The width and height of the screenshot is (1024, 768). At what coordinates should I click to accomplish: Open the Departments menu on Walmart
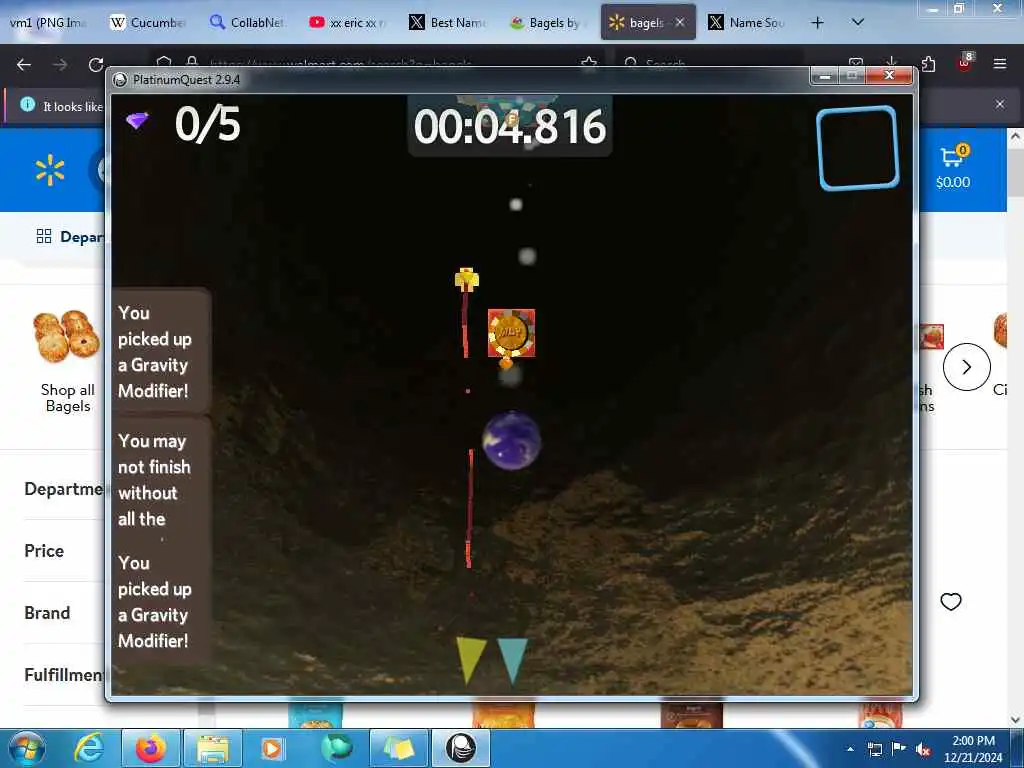tap(70, 236)
